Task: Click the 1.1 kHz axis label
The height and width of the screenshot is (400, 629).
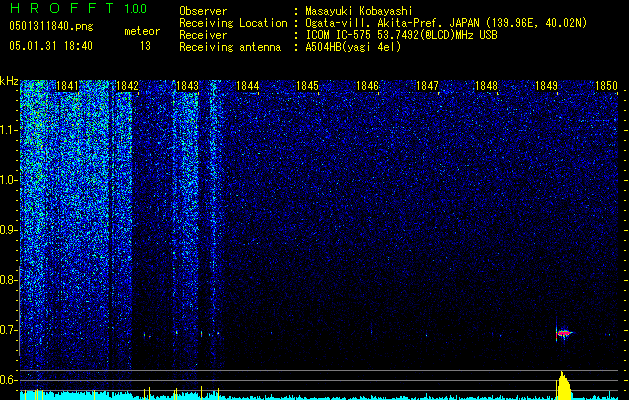Action: pyautogui.click(x=9, y=130)
